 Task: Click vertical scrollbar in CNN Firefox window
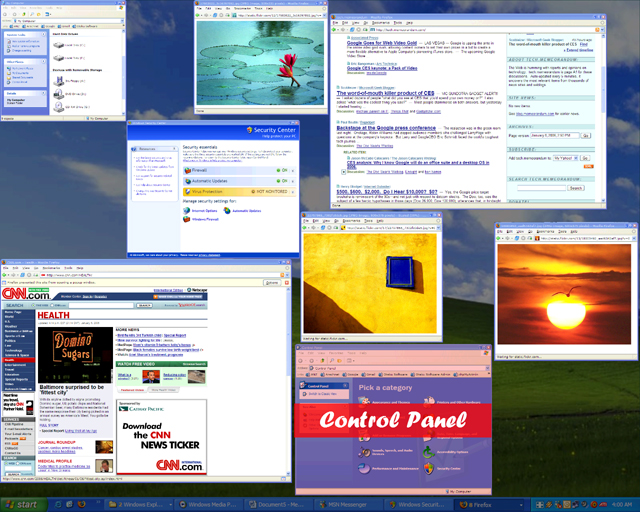coord(289,380)
